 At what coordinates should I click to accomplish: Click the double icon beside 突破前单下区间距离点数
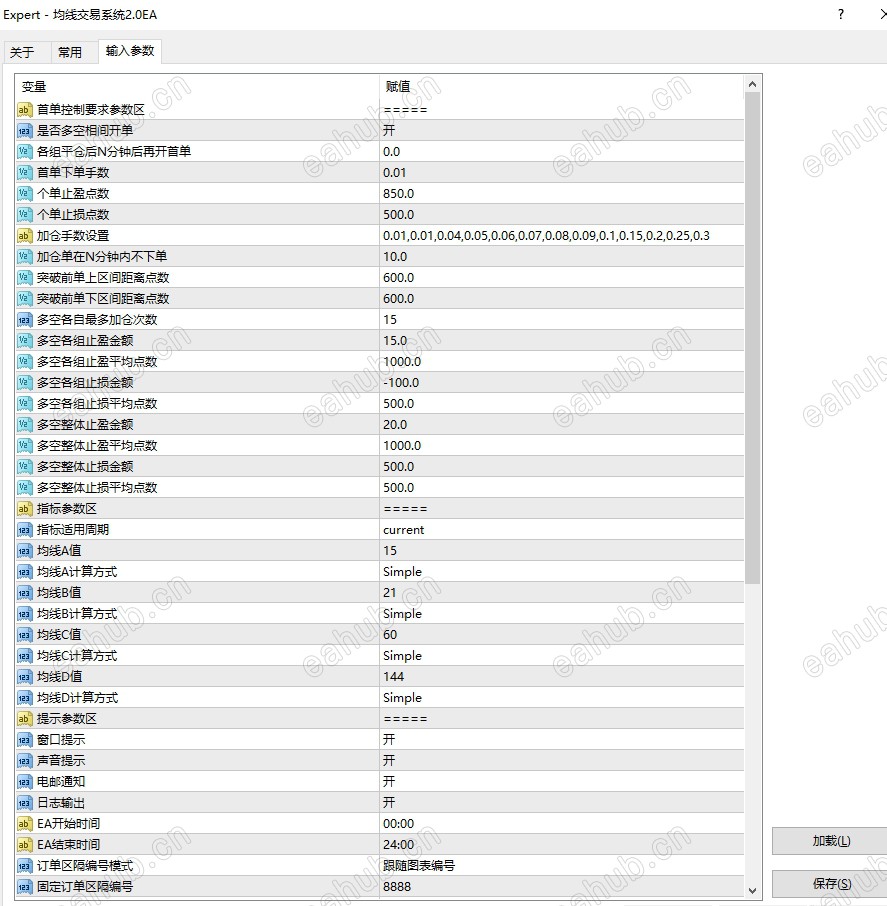coord(24,299)
